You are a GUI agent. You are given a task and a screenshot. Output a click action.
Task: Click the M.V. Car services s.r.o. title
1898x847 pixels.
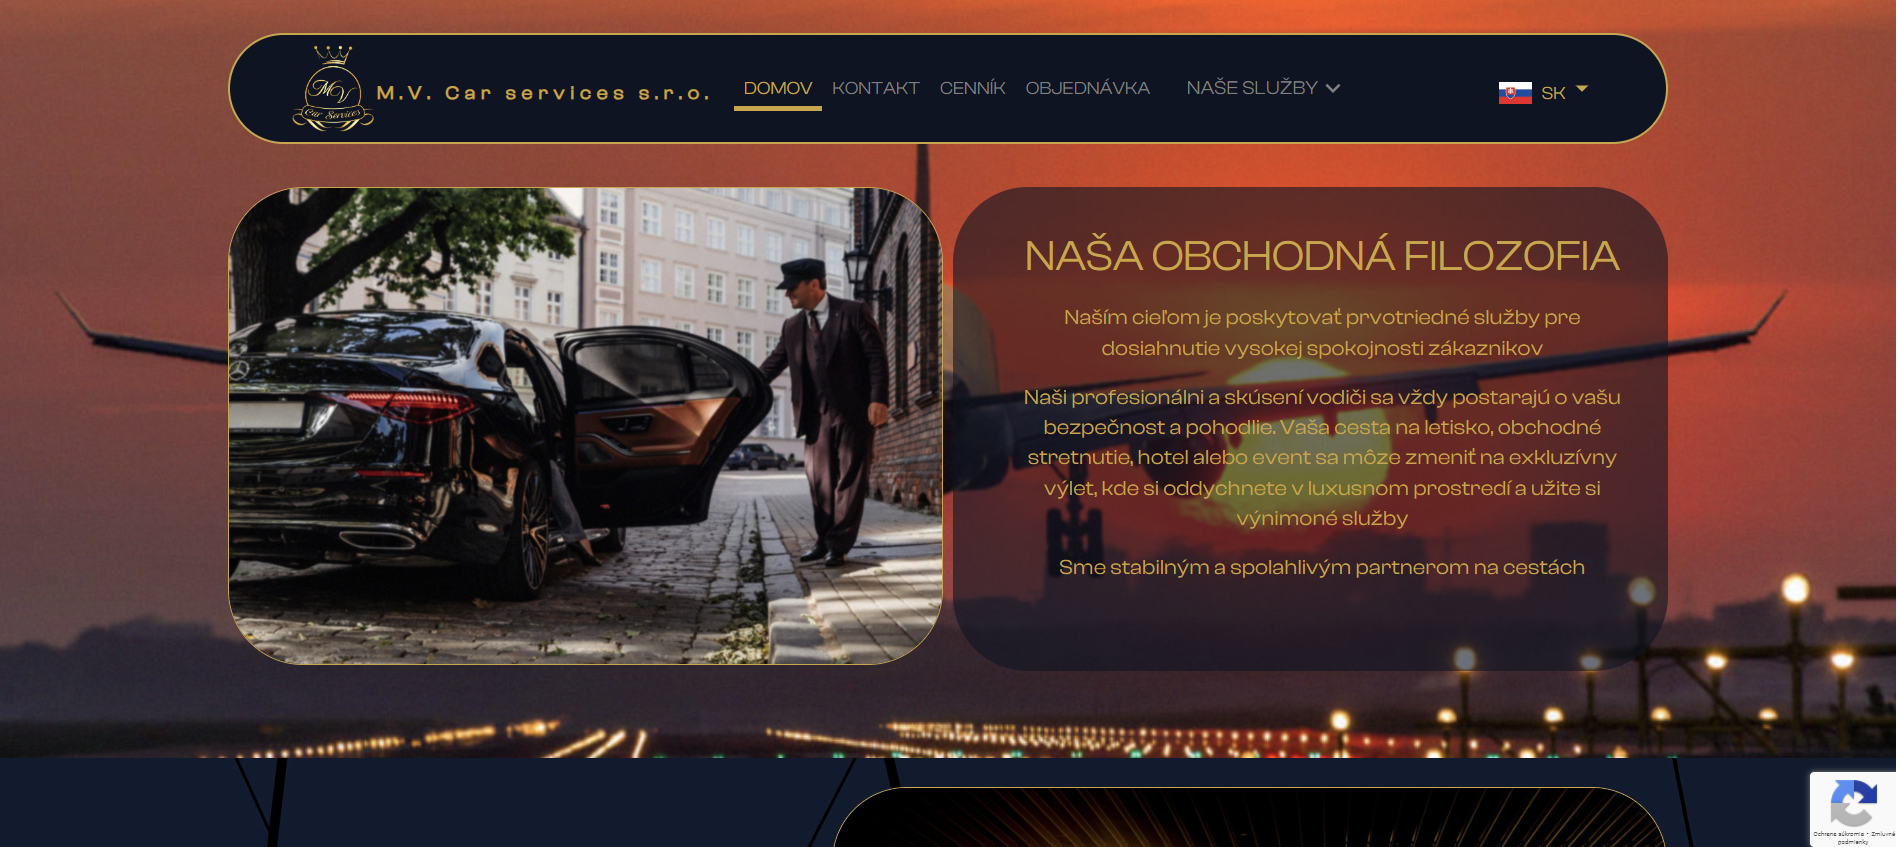tap(543, 93)
